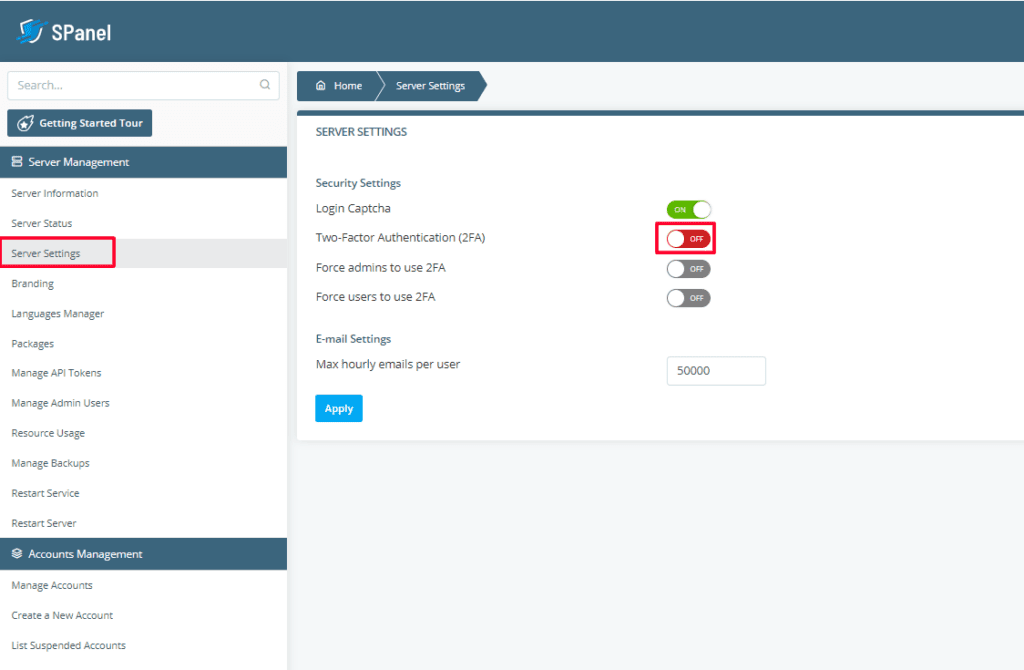The height and width of the screenshot is (670, 1024).
Task: Click the Max hourly emails input field
Action: click(716, 370)
